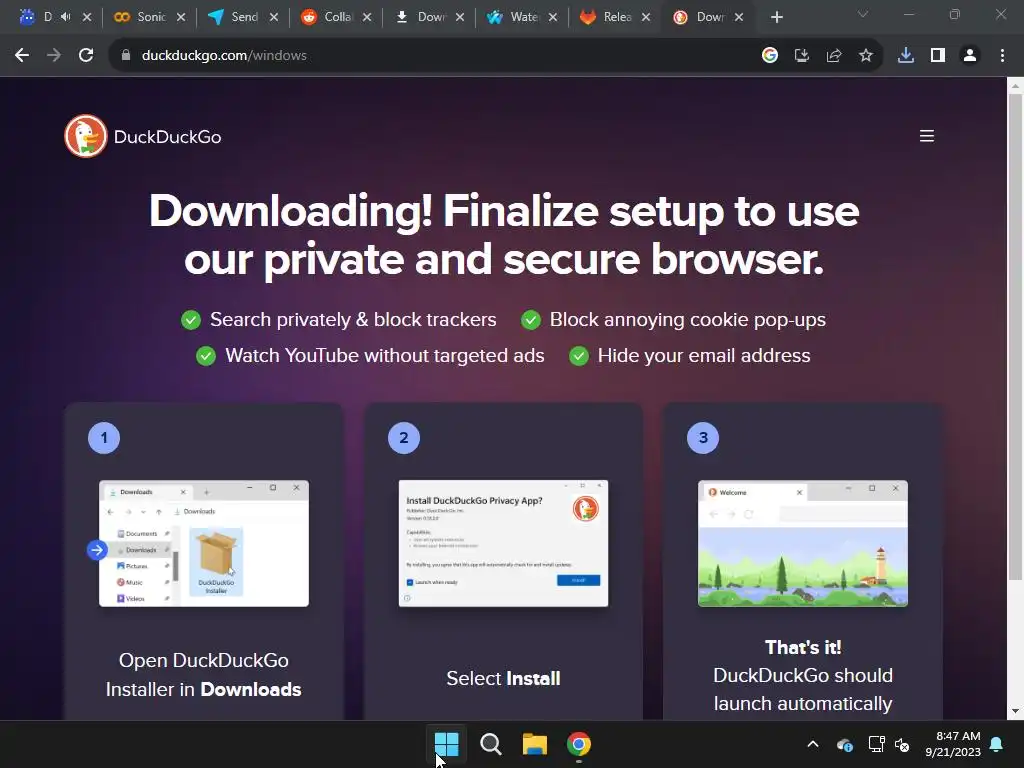Open the hamburger menu on the page
This screenshot has height=768, width=1024.
[927, 136]
